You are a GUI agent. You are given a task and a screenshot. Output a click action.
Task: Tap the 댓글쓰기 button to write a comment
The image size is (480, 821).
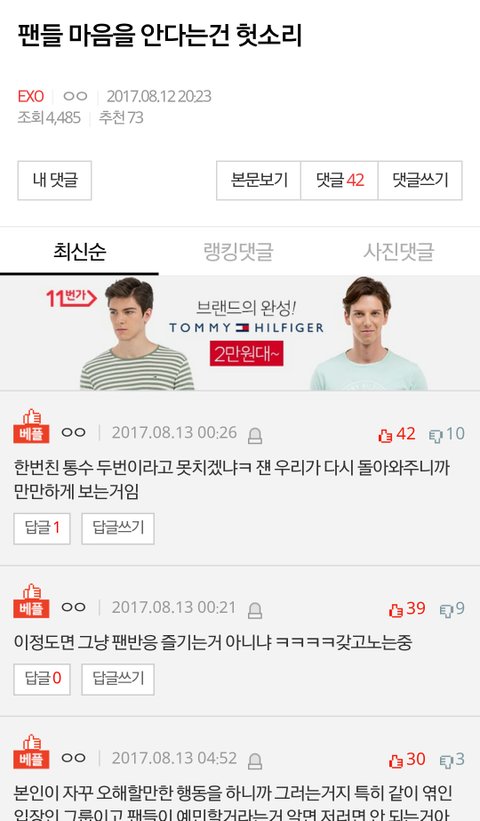click(420, 181)
